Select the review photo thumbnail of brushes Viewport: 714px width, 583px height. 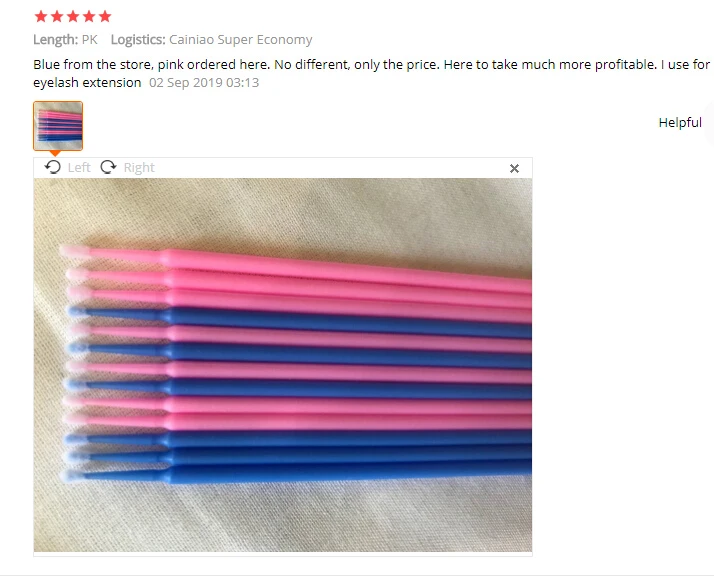[x=58, y=126]
